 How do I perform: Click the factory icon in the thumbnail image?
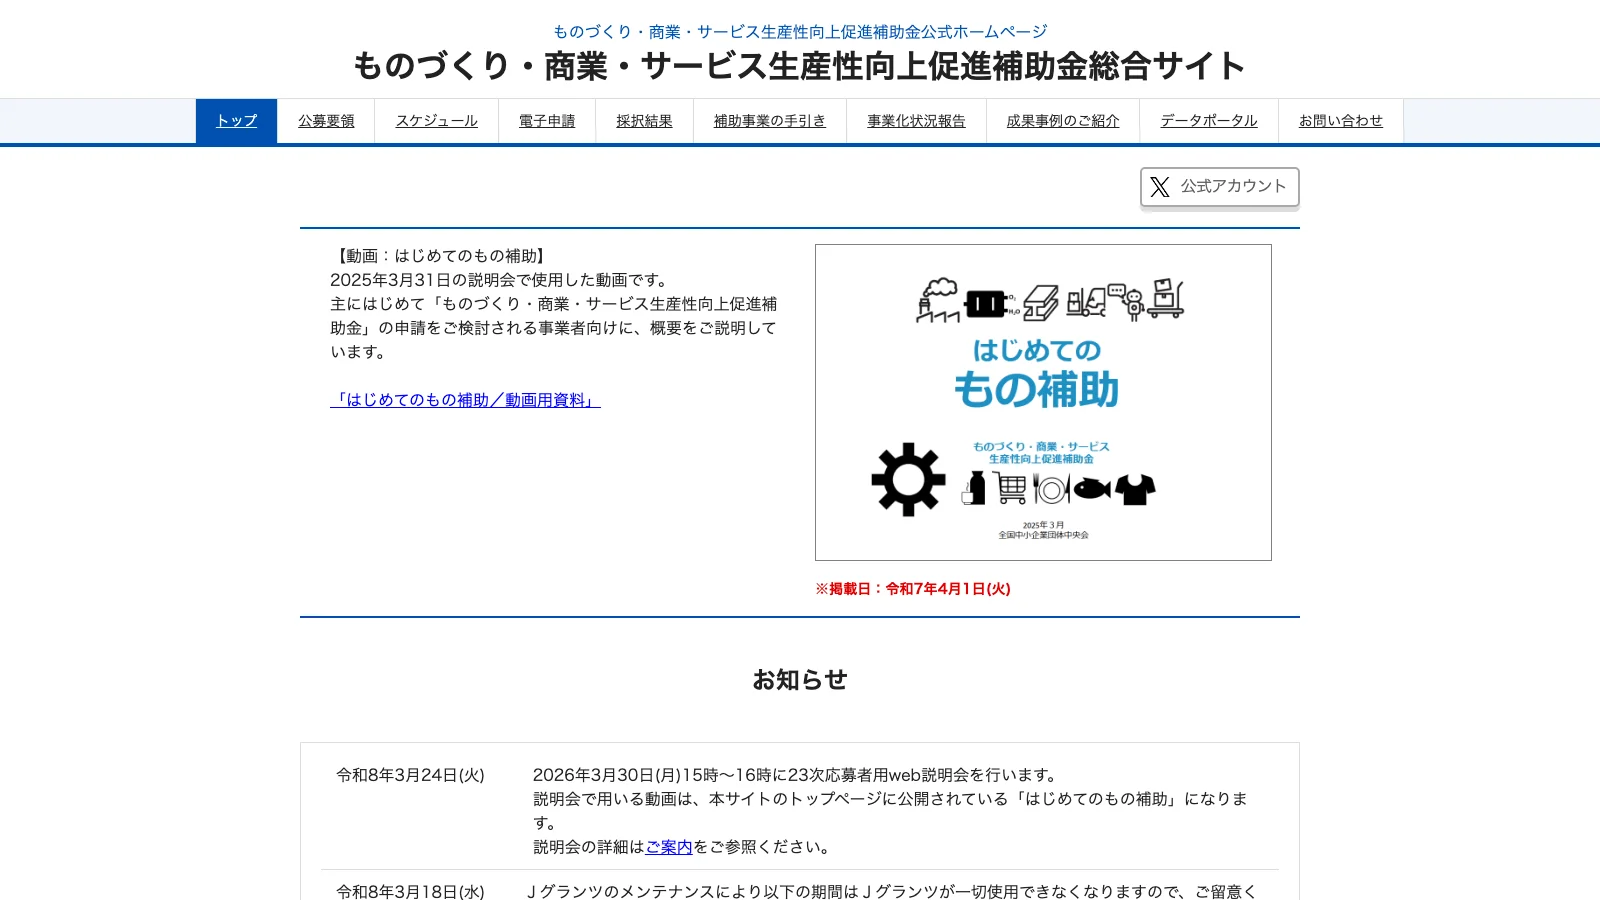pyautogui.click(x=936, y=300)
